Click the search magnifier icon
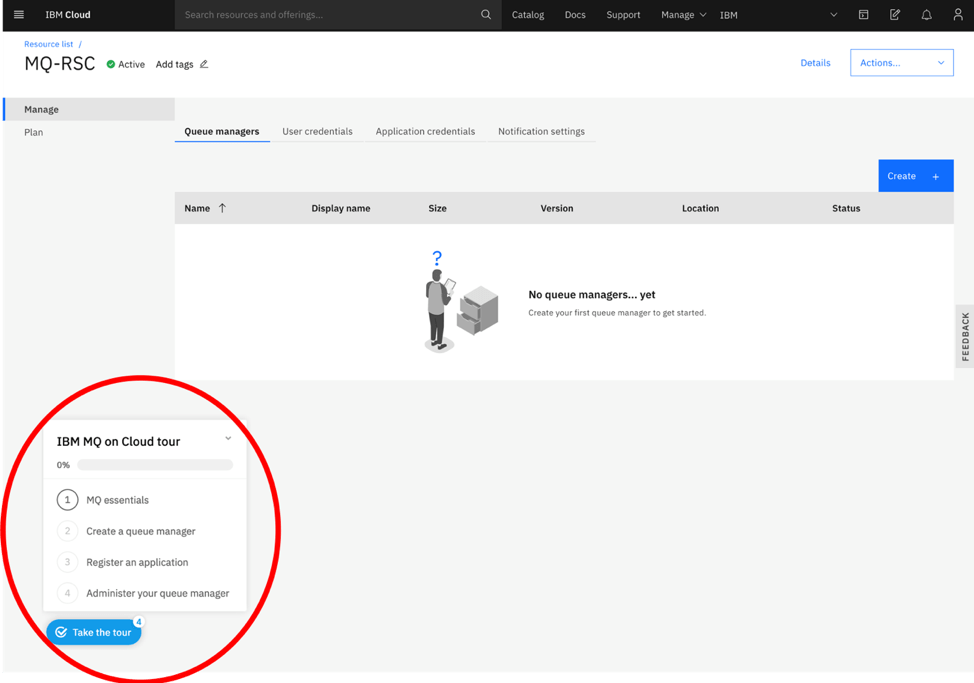 486,15
